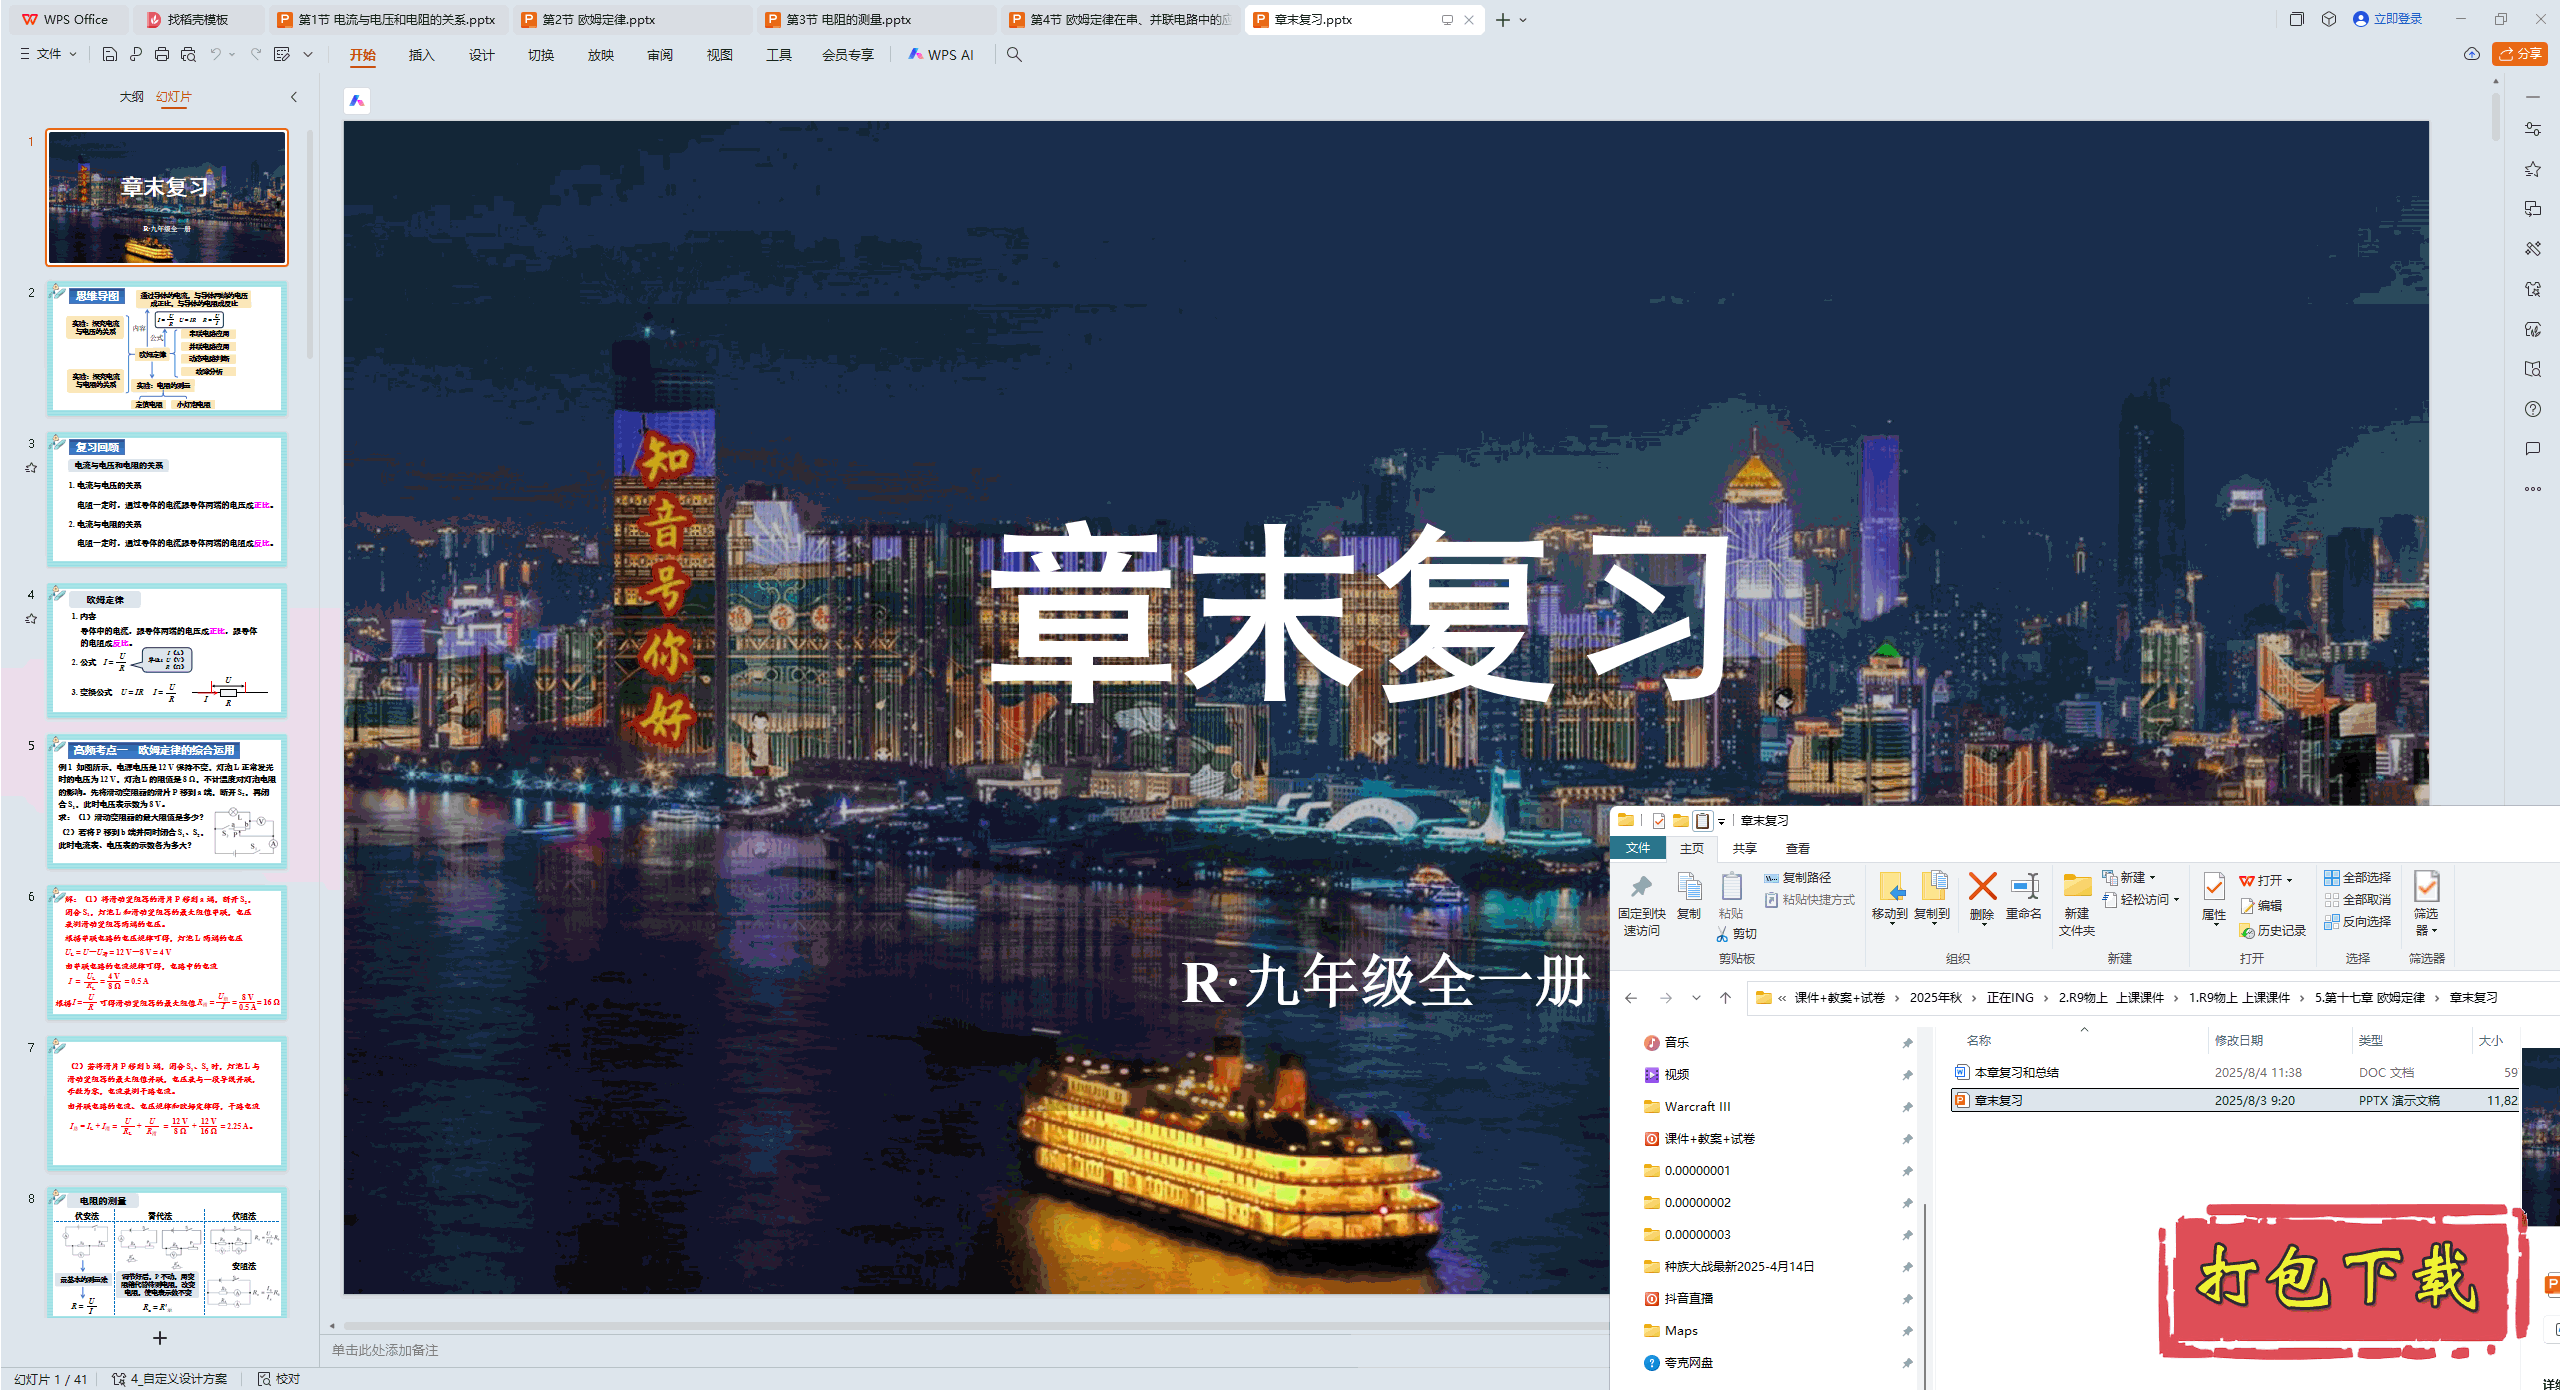Click the Undo arrow icon
This screenshot has width=2560, height=1390.
click(215, 54)
